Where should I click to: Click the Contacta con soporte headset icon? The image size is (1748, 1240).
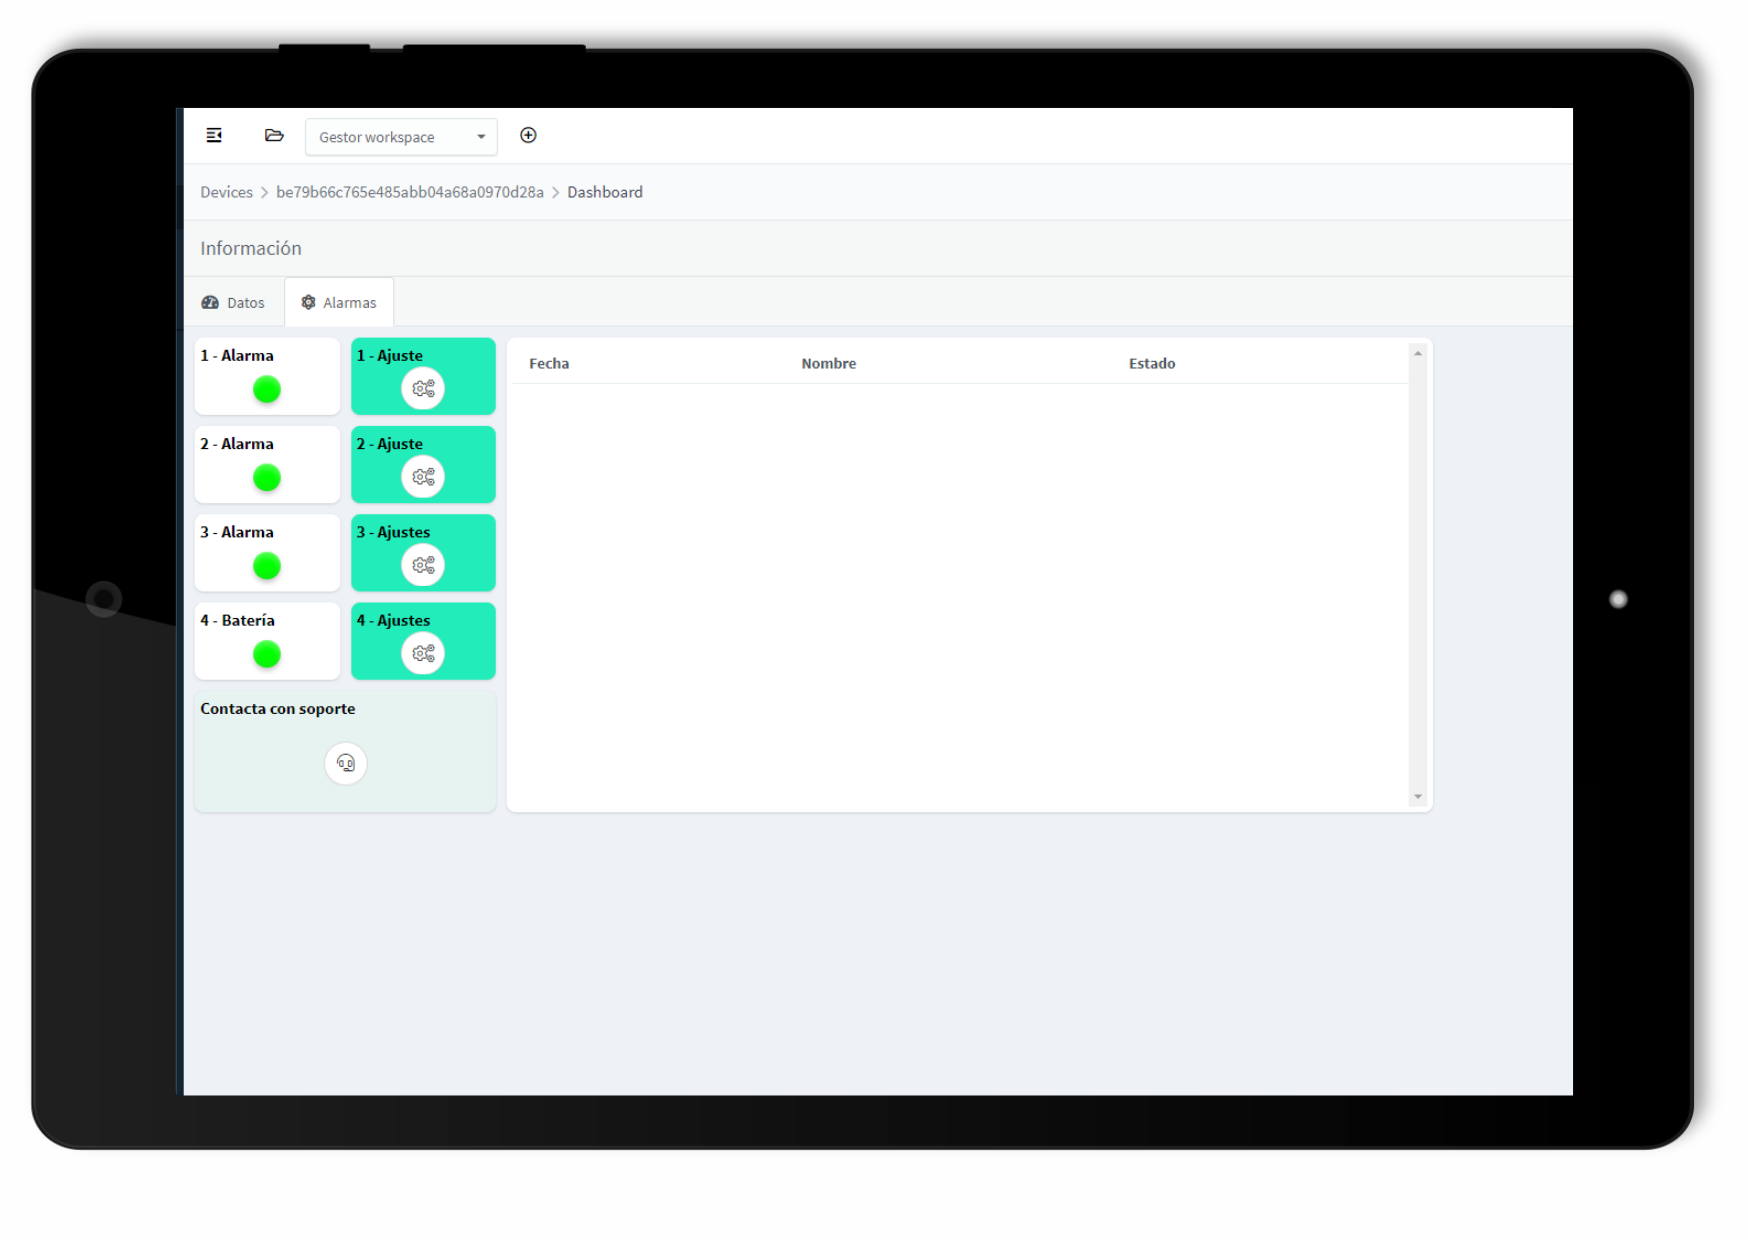(346, 764)
